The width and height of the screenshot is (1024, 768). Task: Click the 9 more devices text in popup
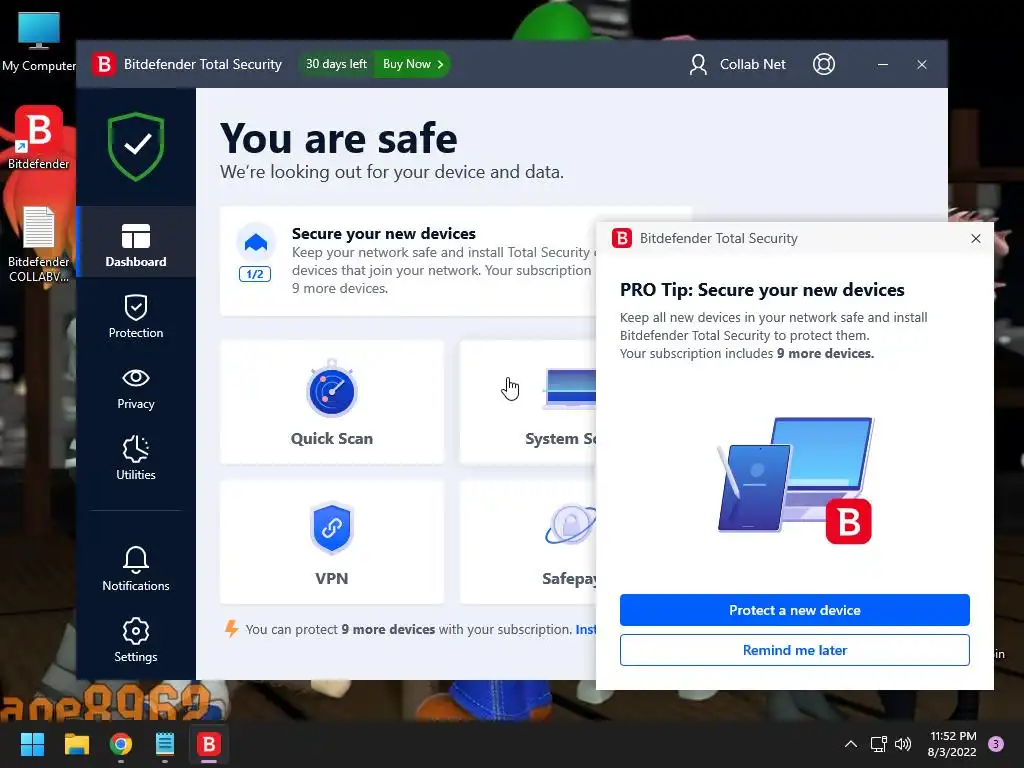(825, 353)
